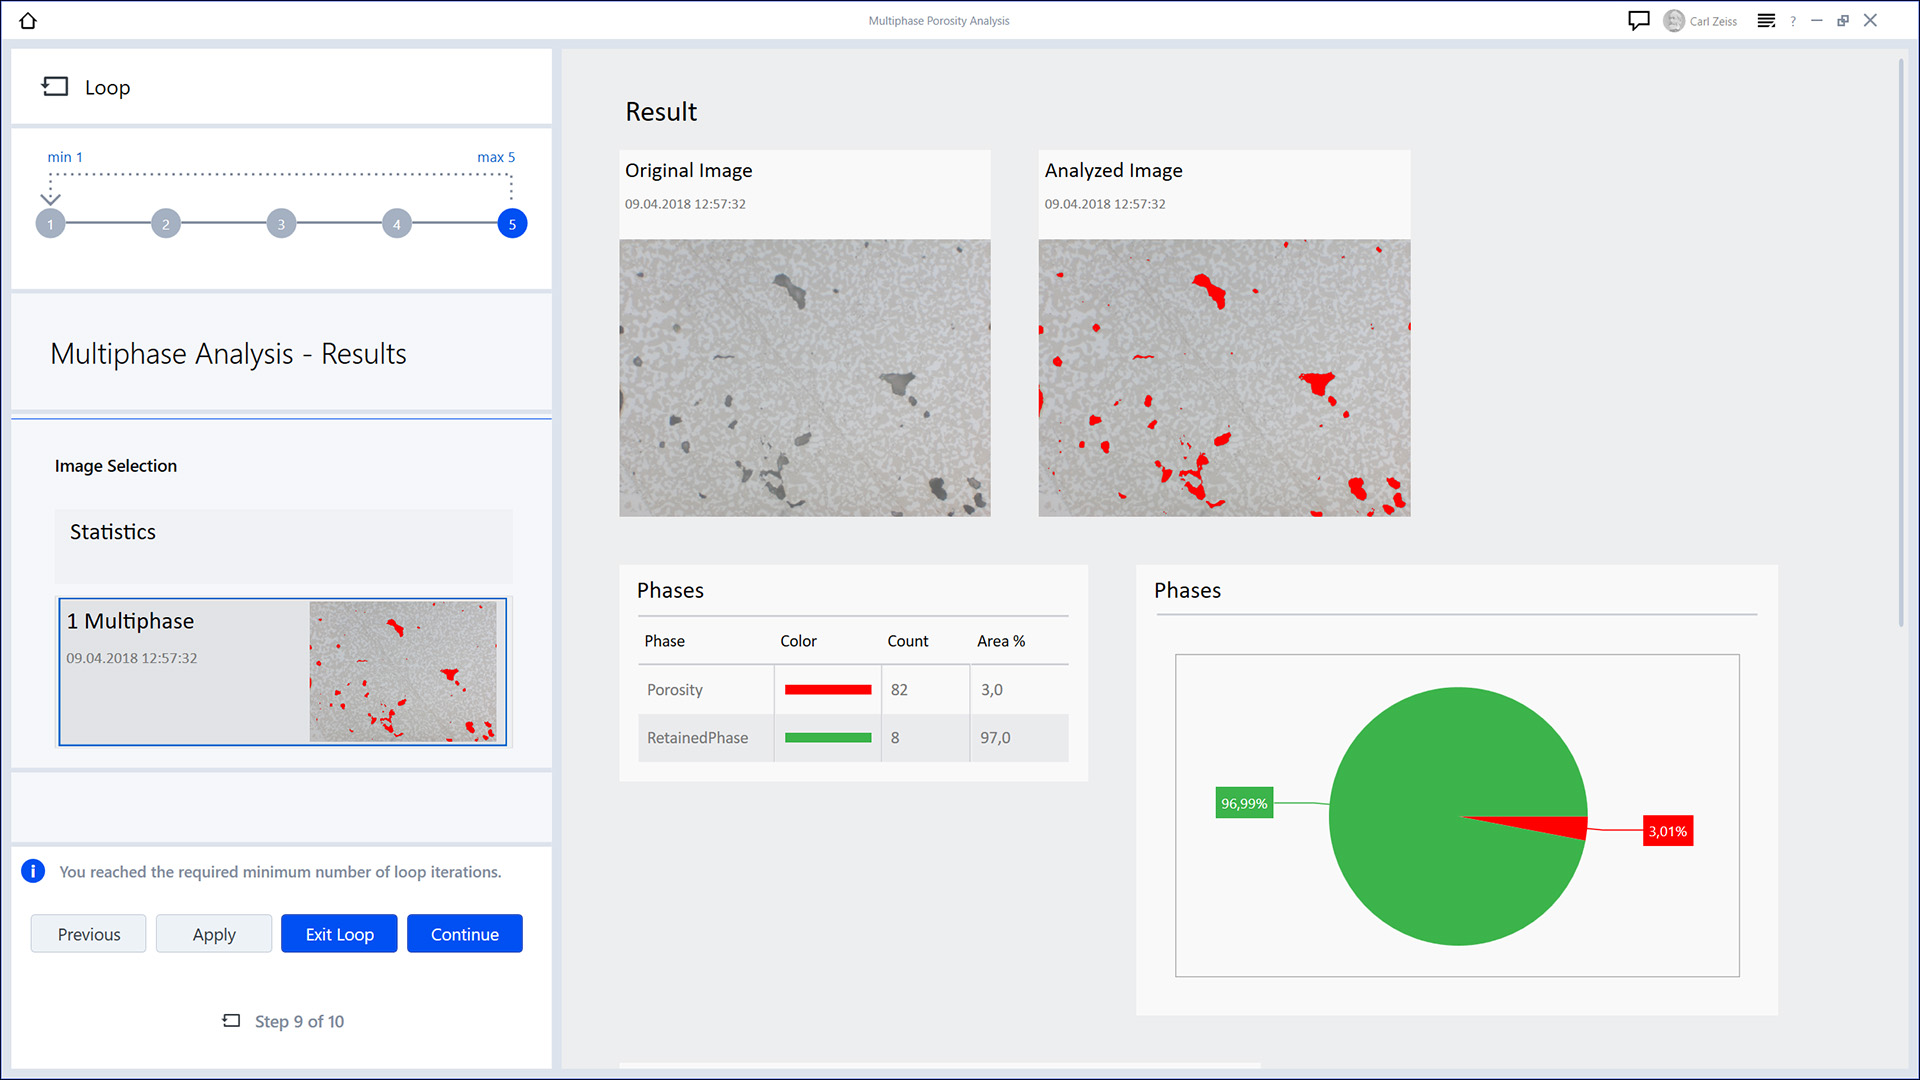Click the Exit Loop button
1920x1080 pixels.
pyautogui.click(x=338, y=934)
